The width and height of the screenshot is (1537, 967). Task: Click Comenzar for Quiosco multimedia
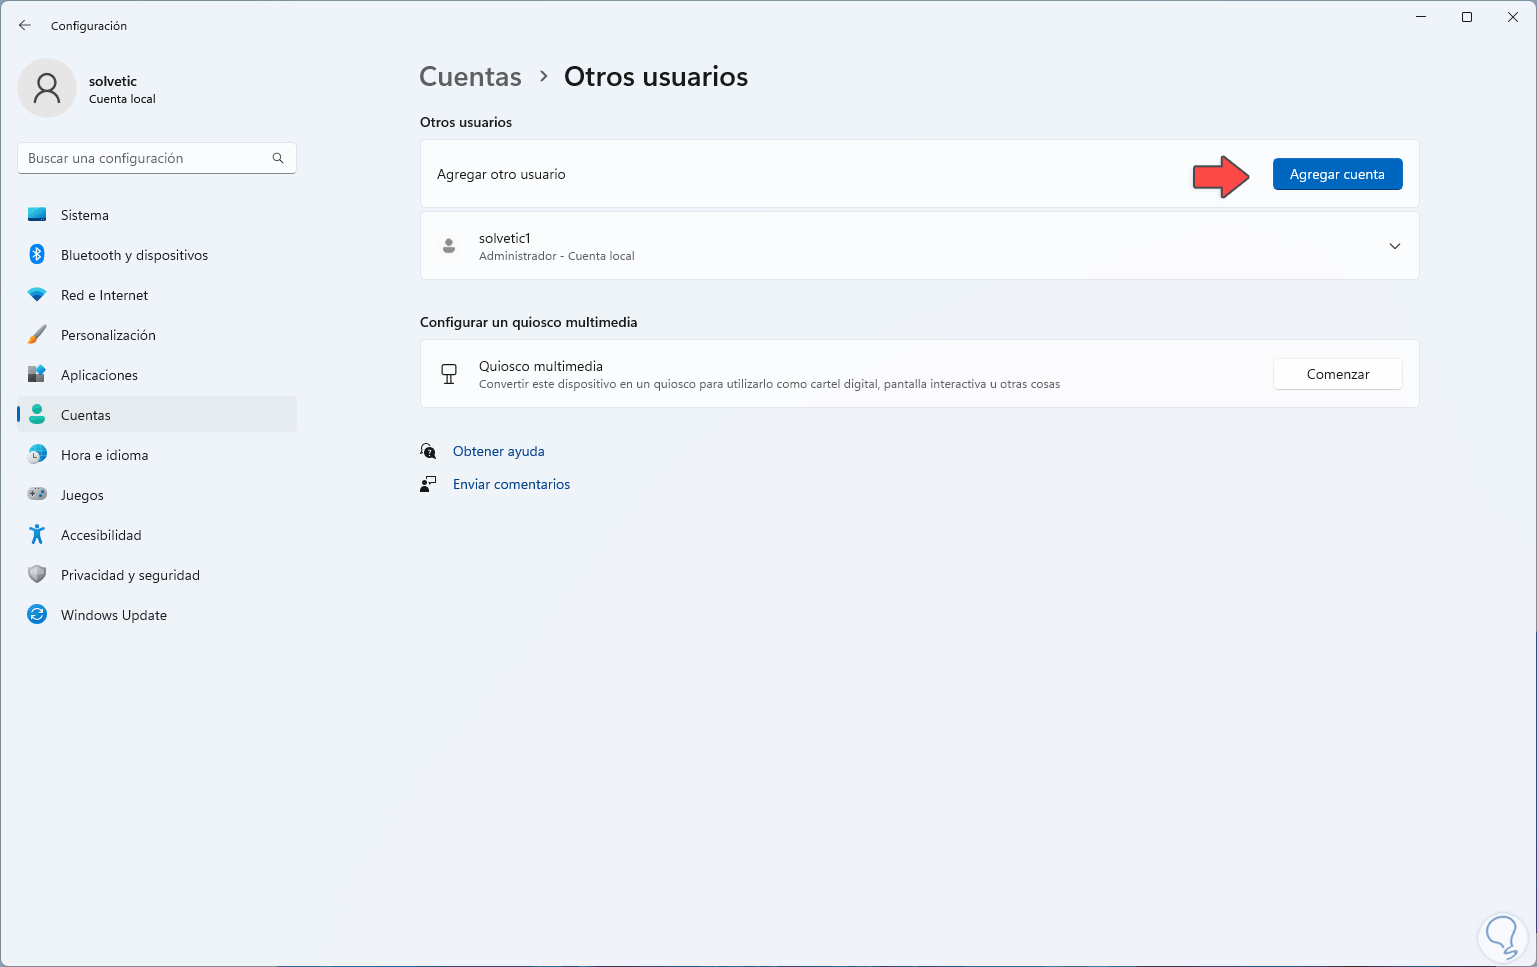pyautogui.click(x=1337, y=374)
